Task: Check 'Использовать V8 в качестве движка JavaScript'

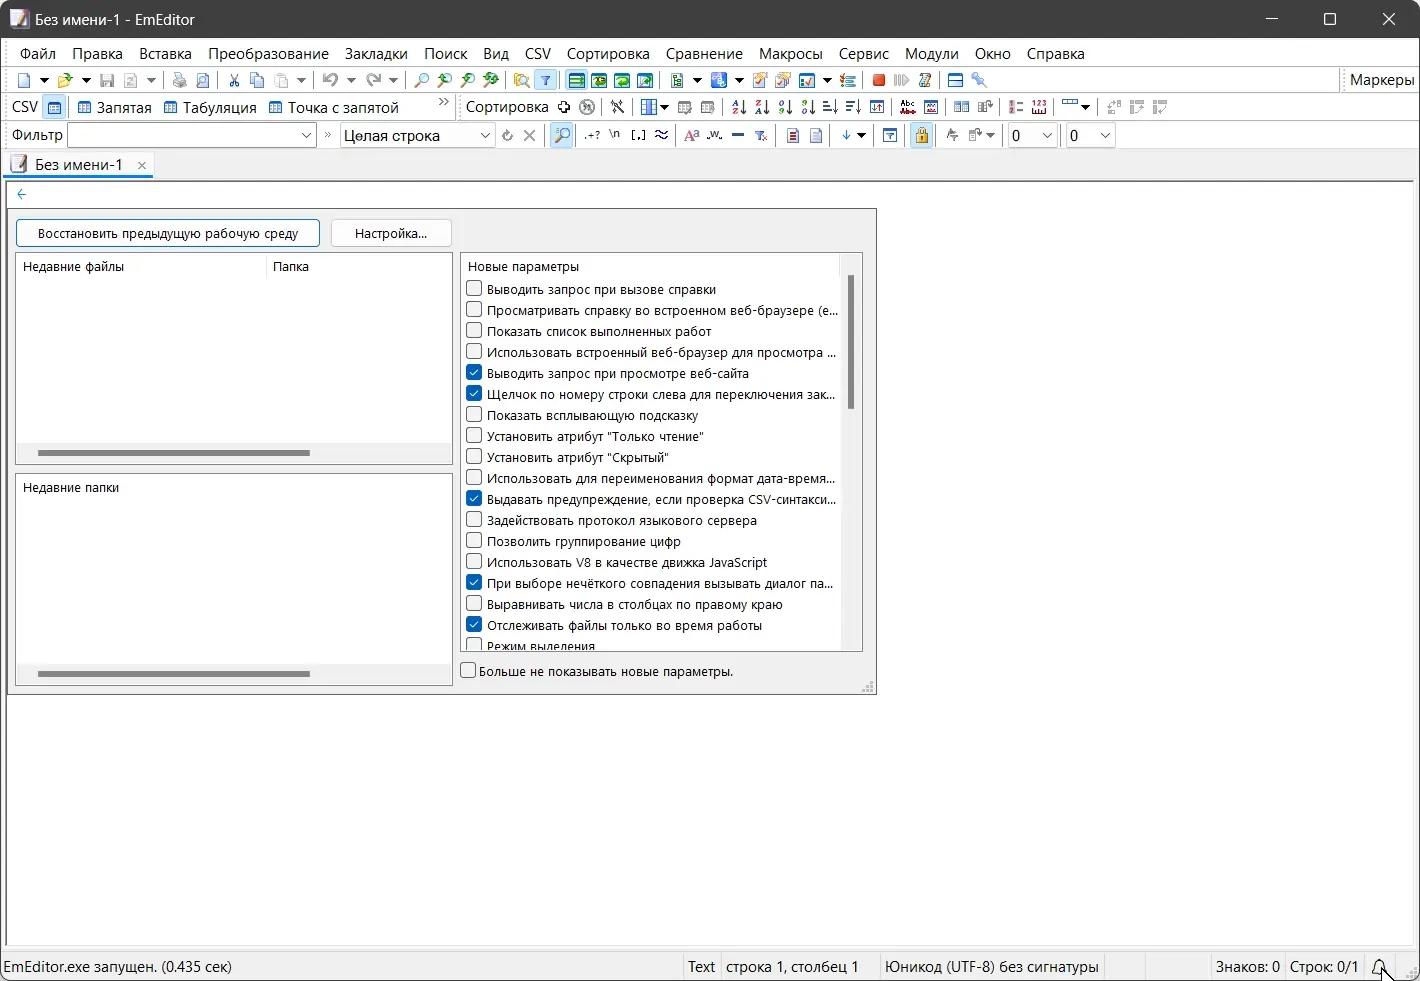Action: tap(474, 562)
